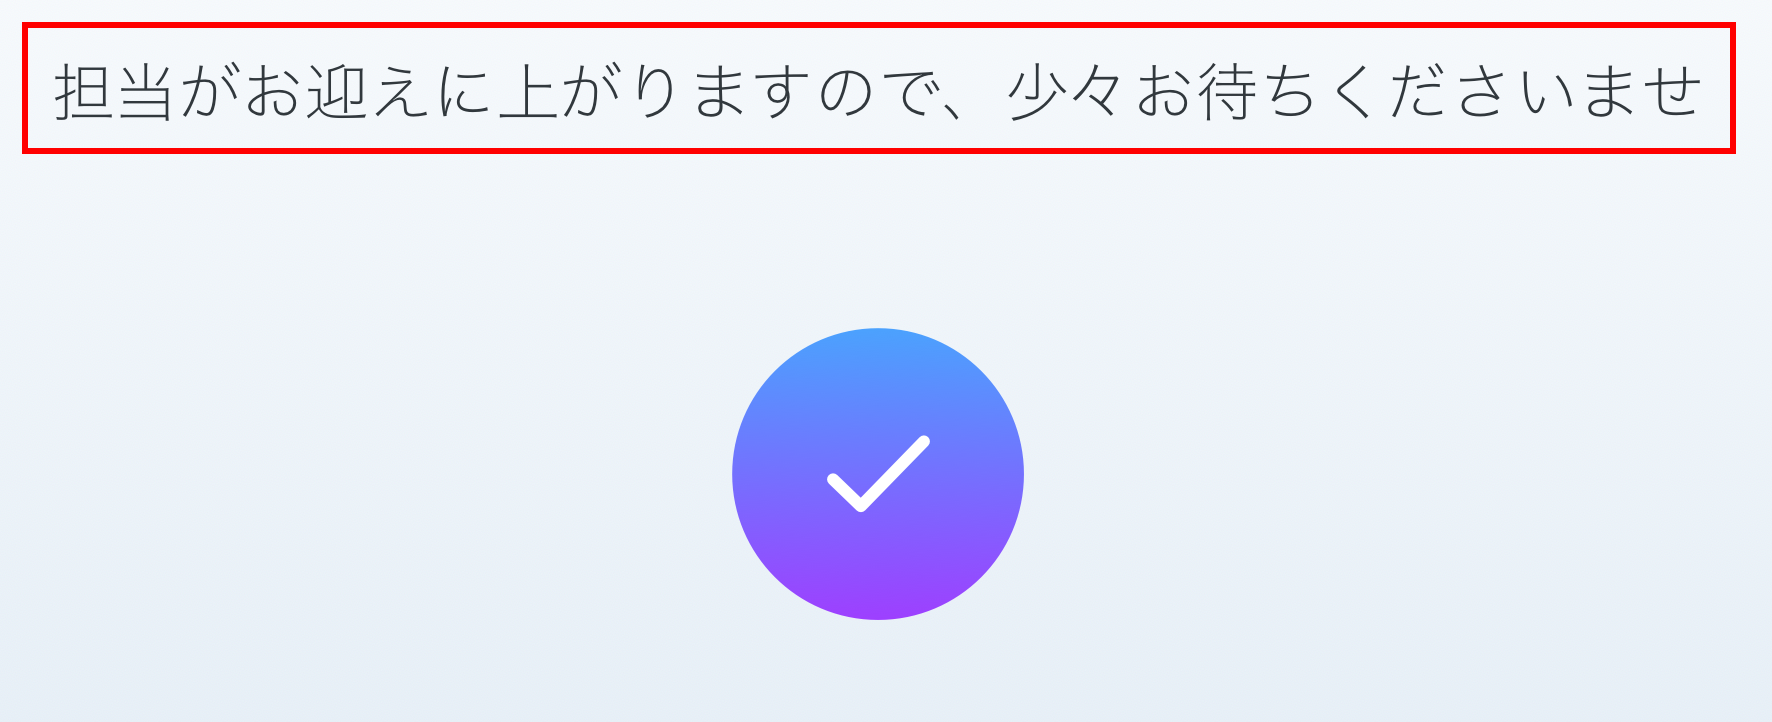Select the blue-purple confirmation badge
This screenshot has height=722, width=1772.
click(878, 474)
